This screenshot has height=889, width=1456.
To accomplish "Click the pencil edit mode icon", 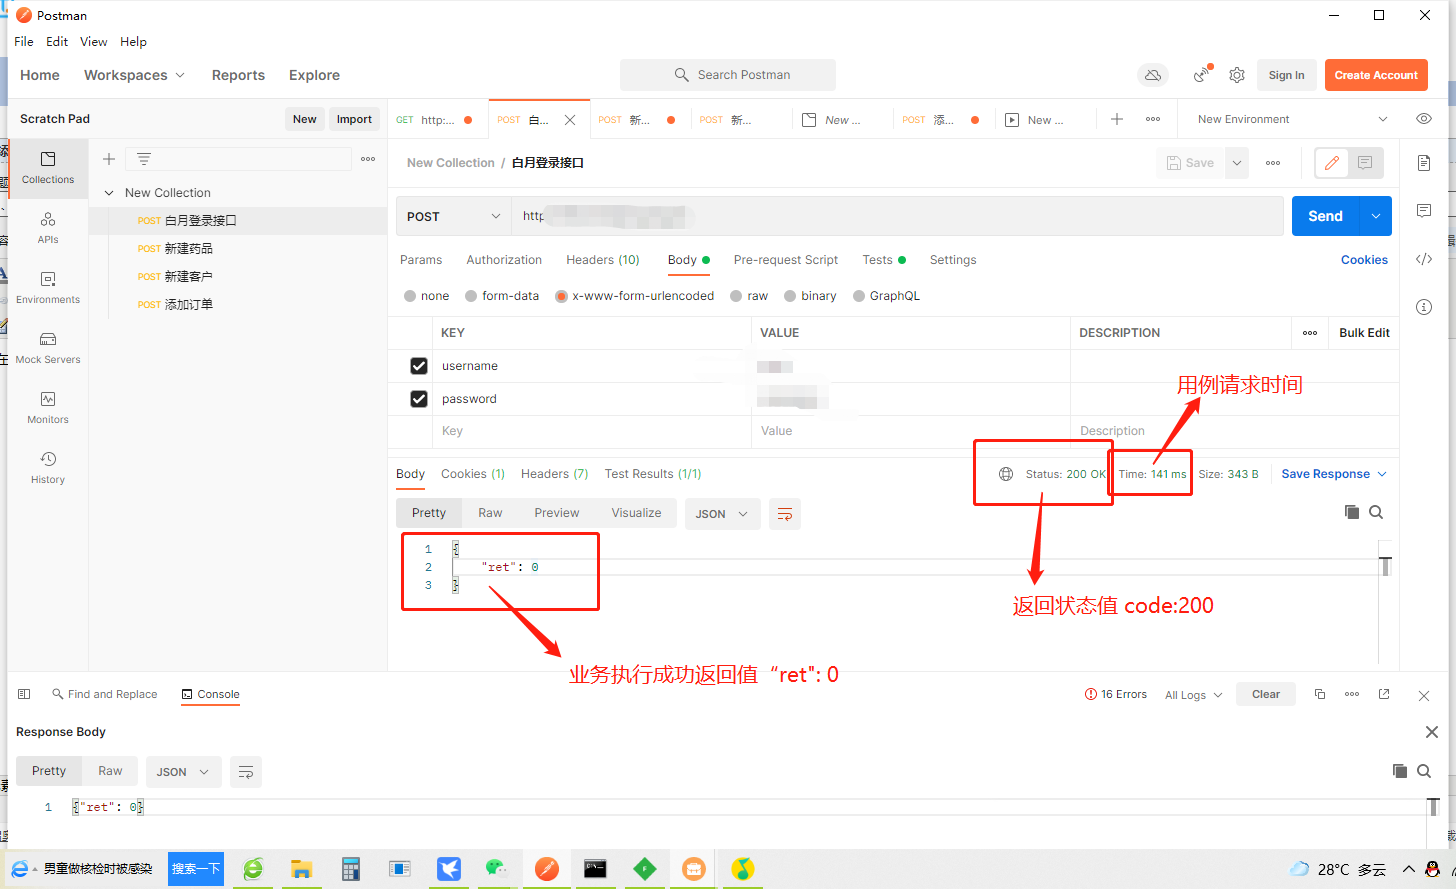I will point(1332,163).
